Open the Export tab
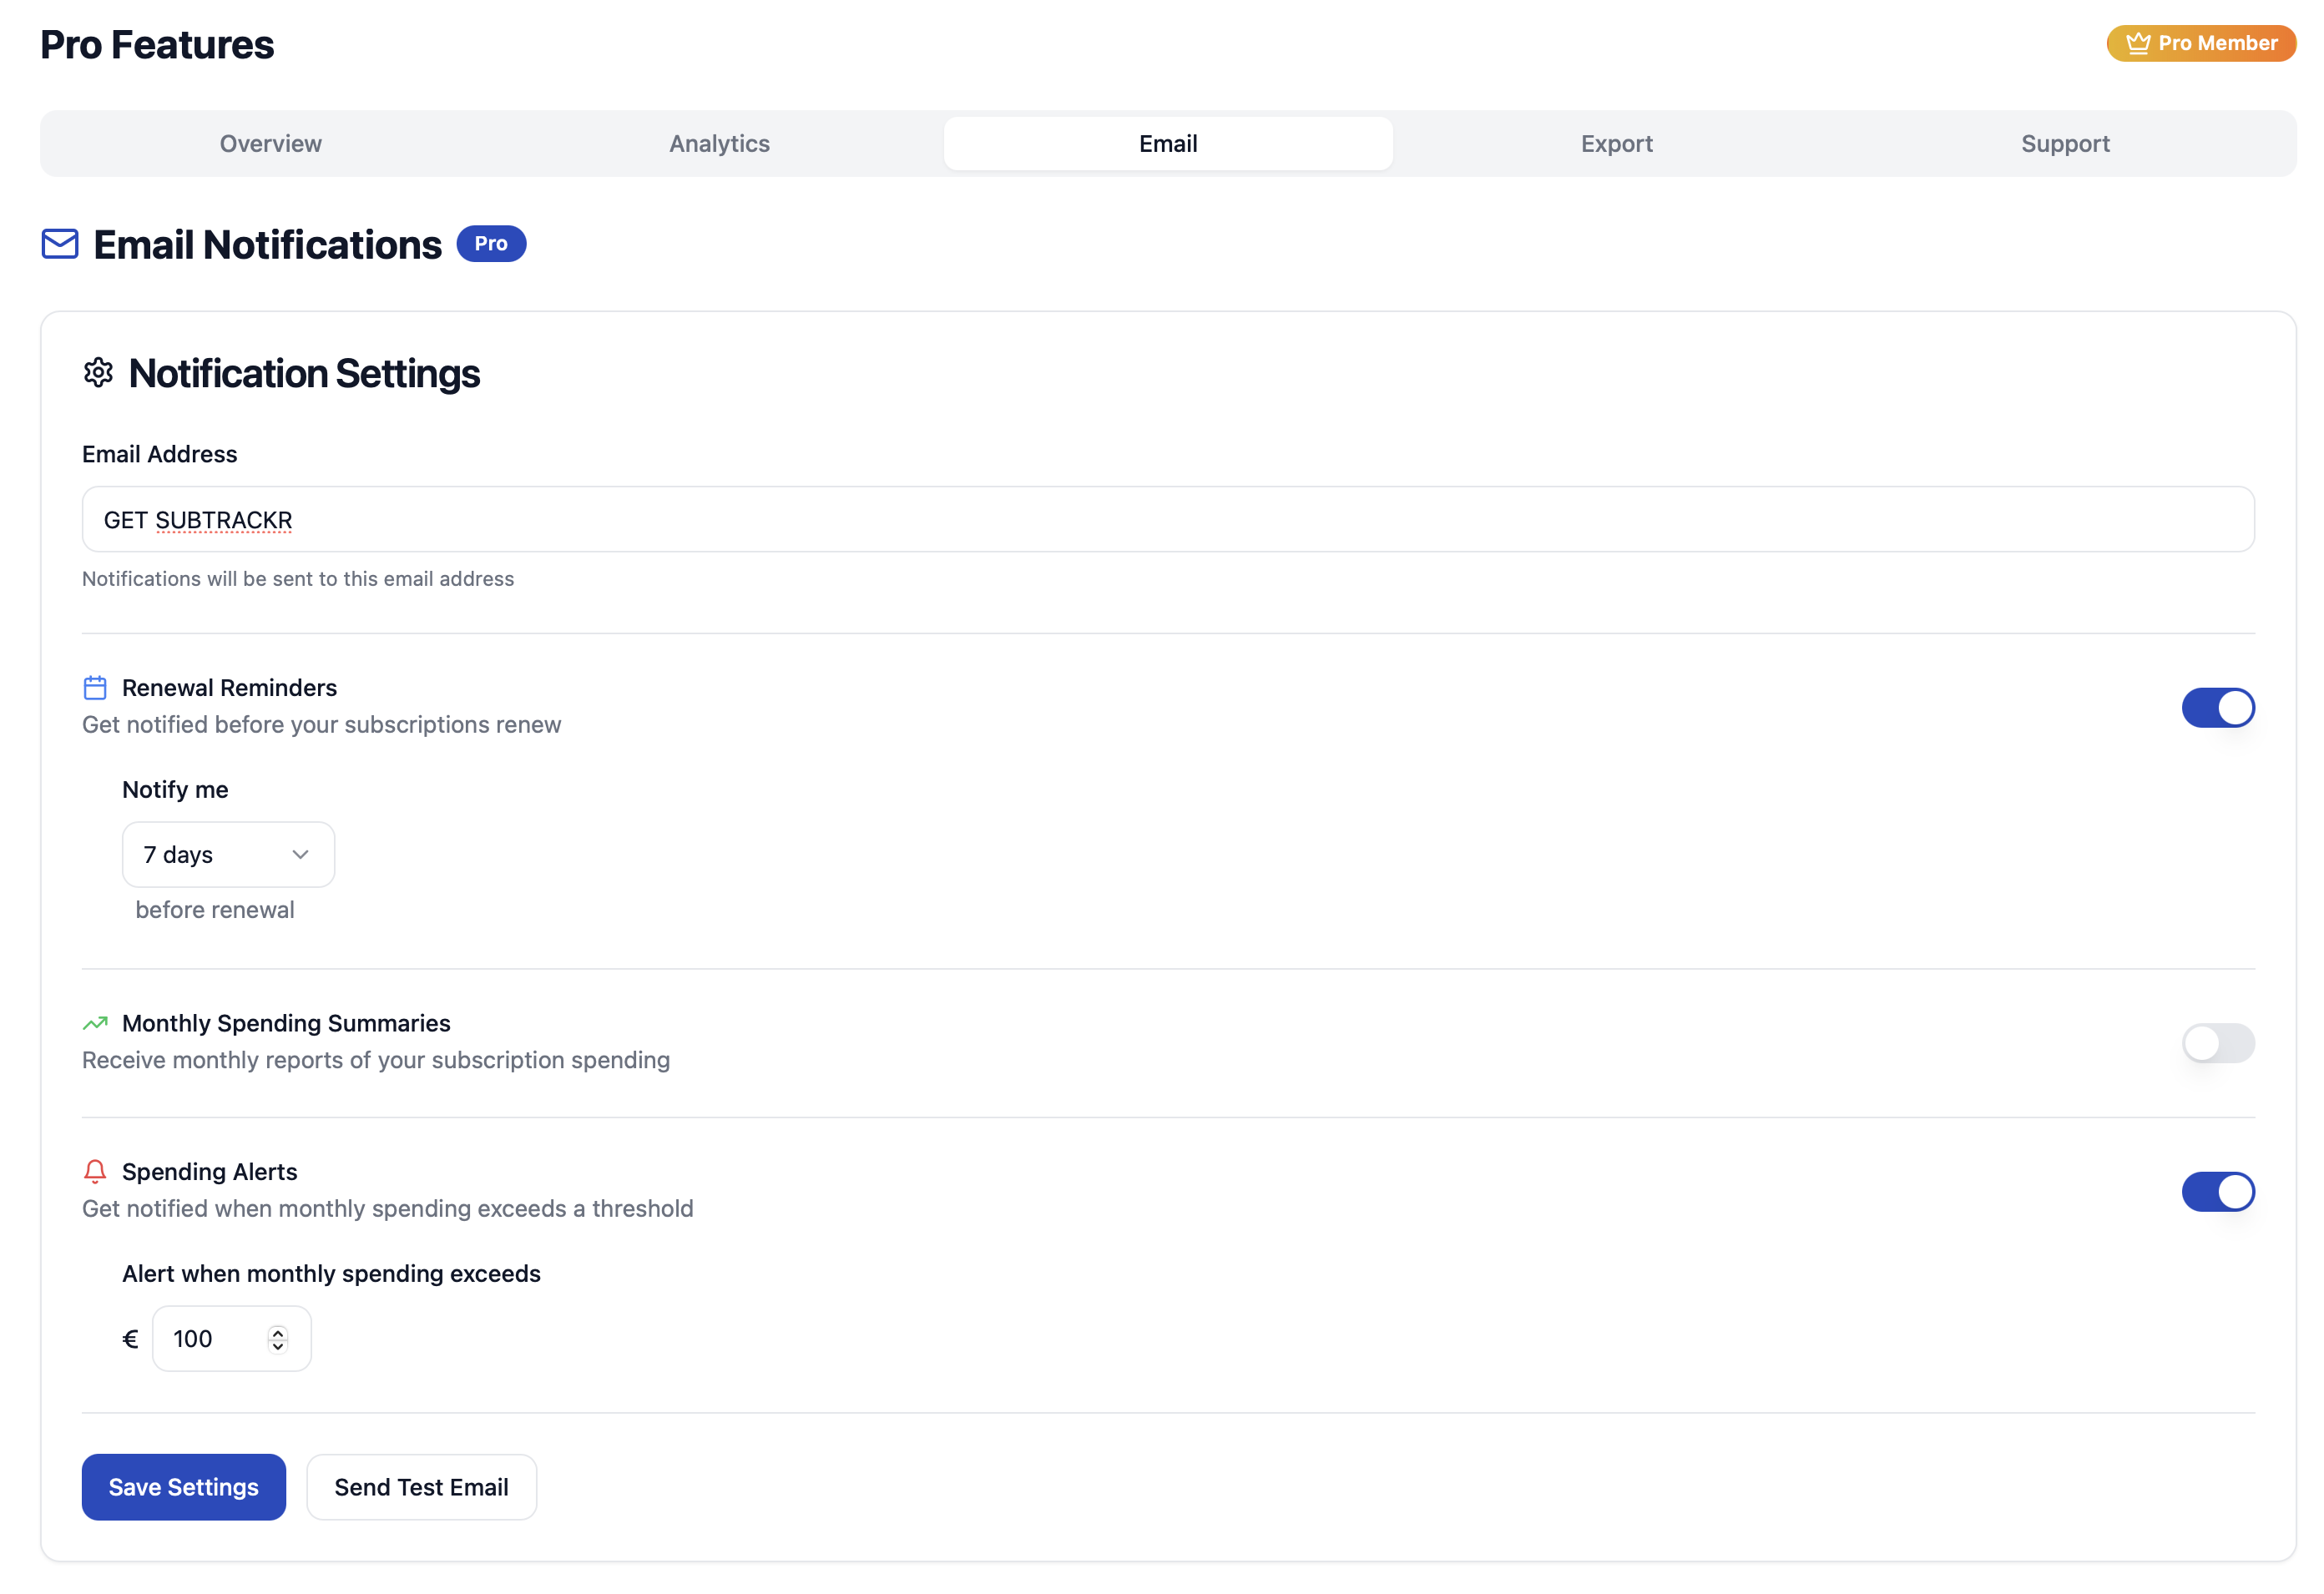Viewport: 2324px width, 1594px height. coord(1616,143)
